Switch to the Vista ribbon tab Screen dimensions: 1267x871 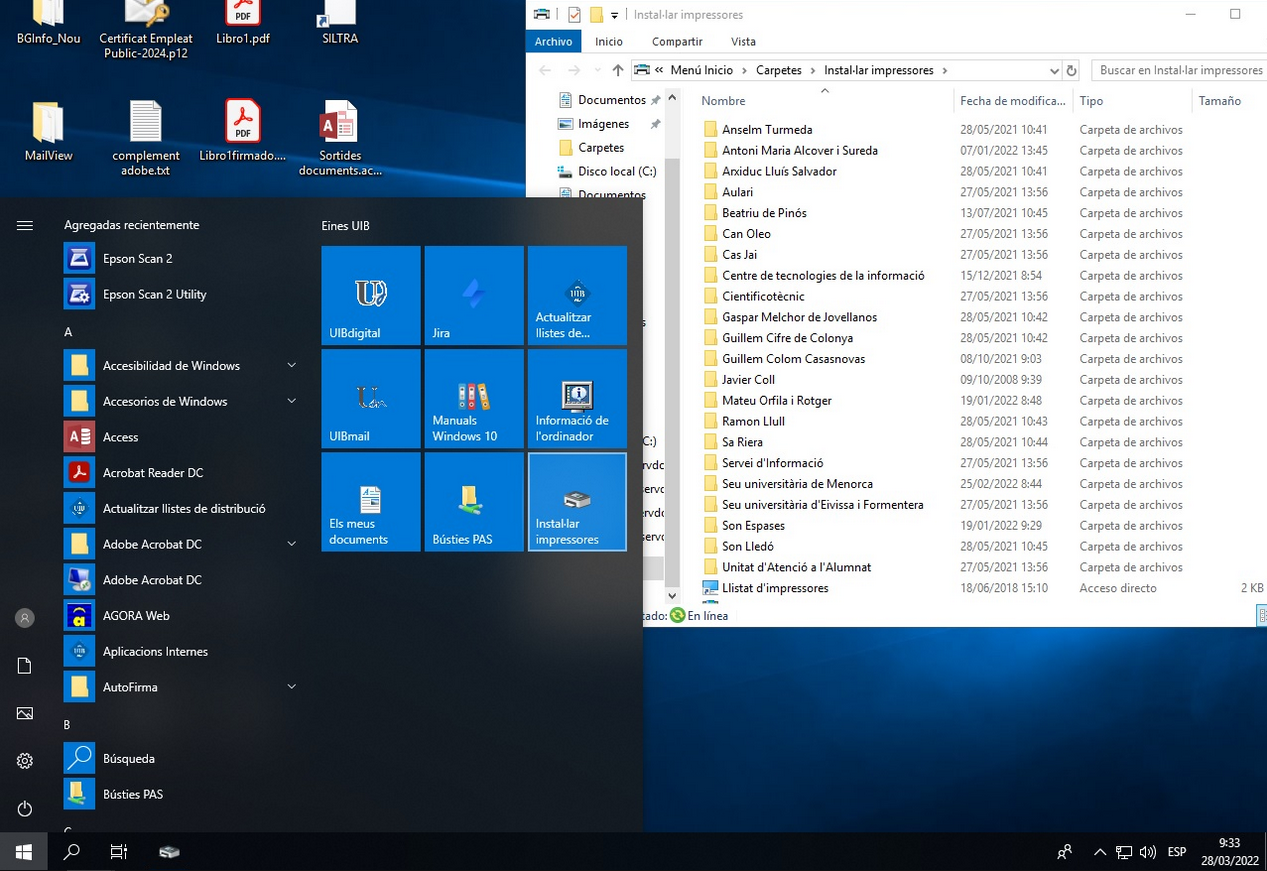(743, 41)
